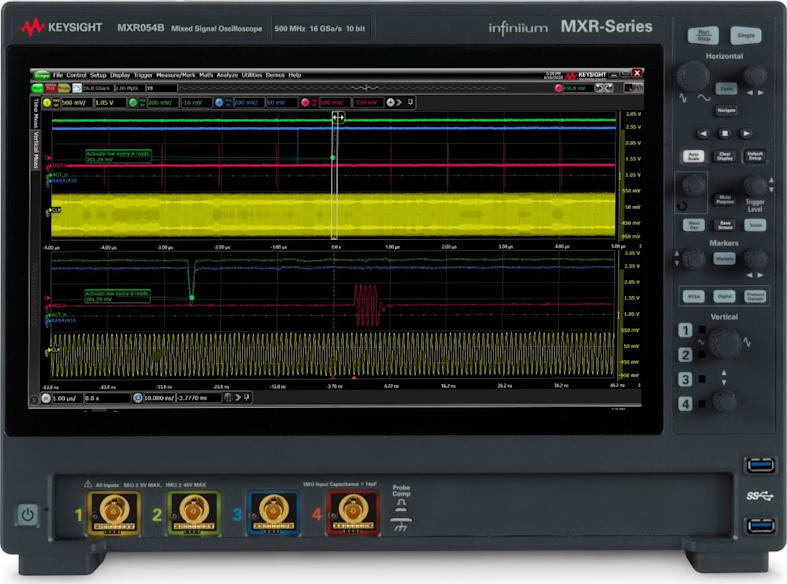This screenshot has height=584, width=787.
Task: Open the Setup menu
Action: tap(98, 75)
